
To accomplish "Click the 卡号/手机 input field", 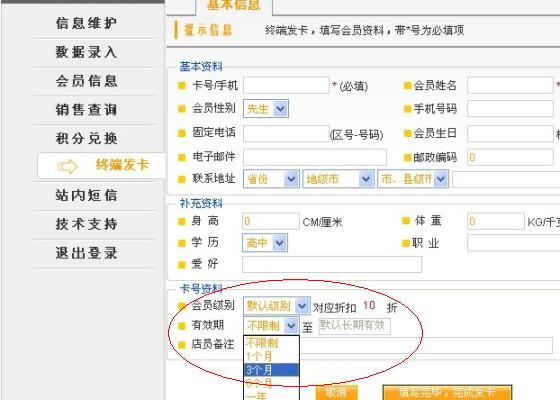I will (x=286, y=85).
